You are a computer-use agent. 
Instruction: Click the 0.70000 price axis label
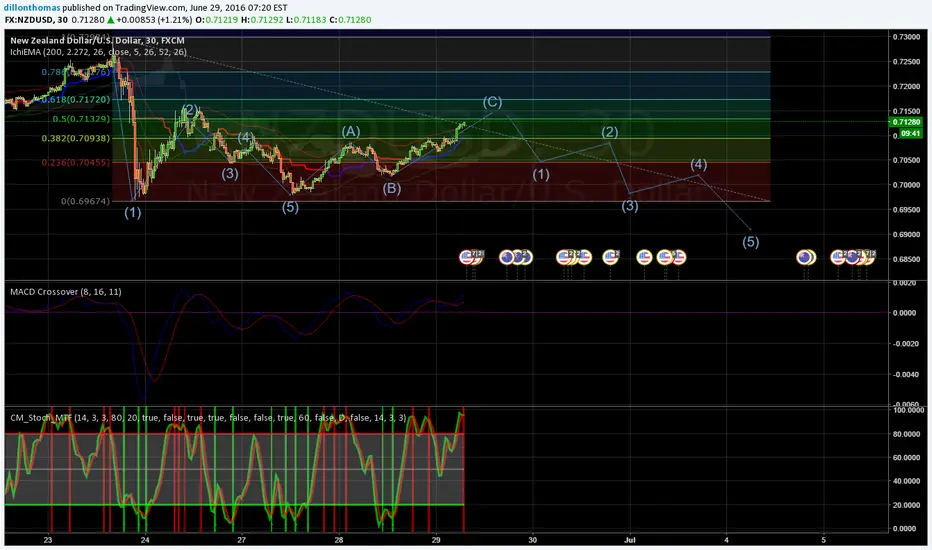pos(906,185)
